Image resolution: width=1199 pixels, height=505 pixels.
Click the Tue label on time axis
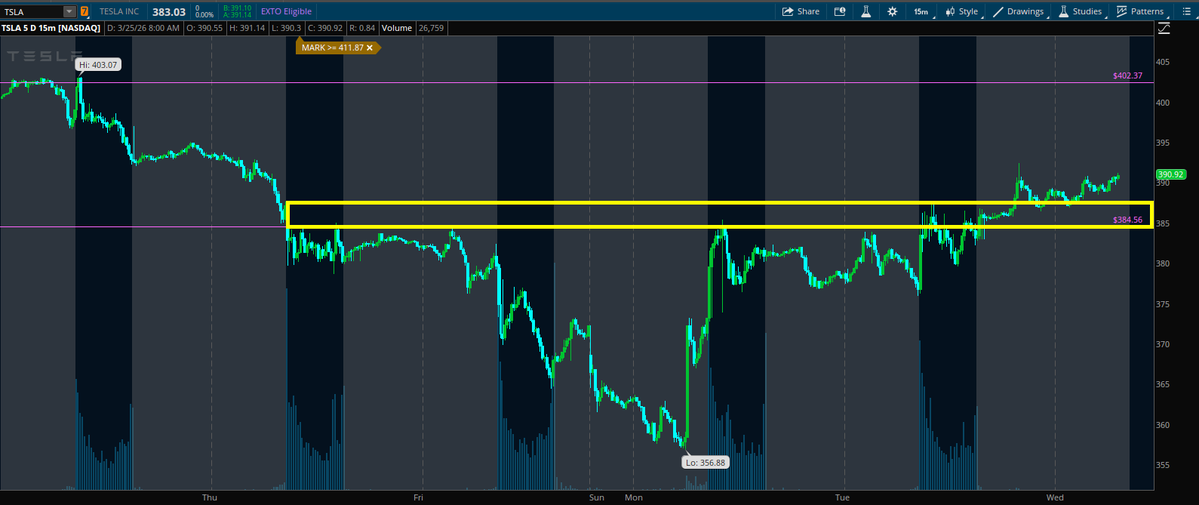[x=842, y=497]
